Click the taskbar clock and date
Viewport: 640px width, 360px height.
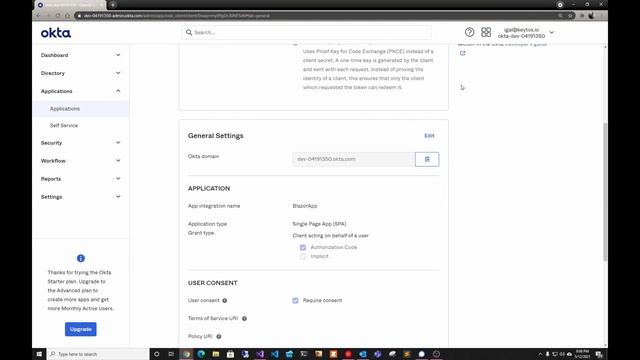coord(582,354)
